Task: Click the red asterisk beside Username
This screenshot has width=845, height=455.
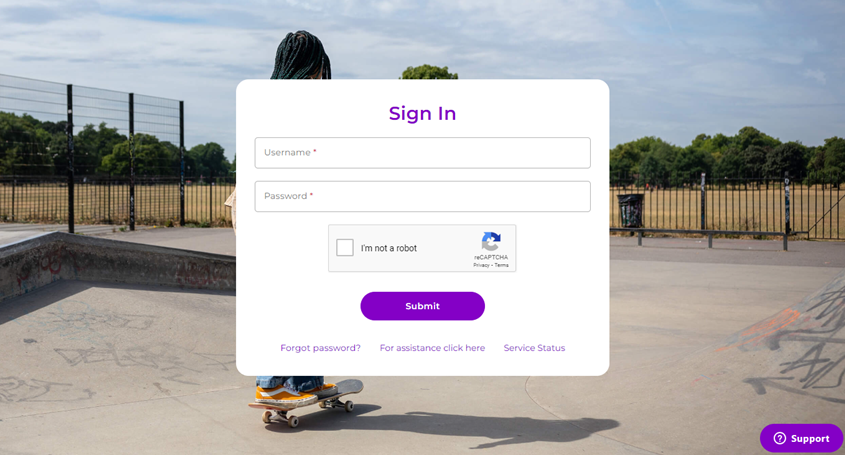Action: click(315, 151)
